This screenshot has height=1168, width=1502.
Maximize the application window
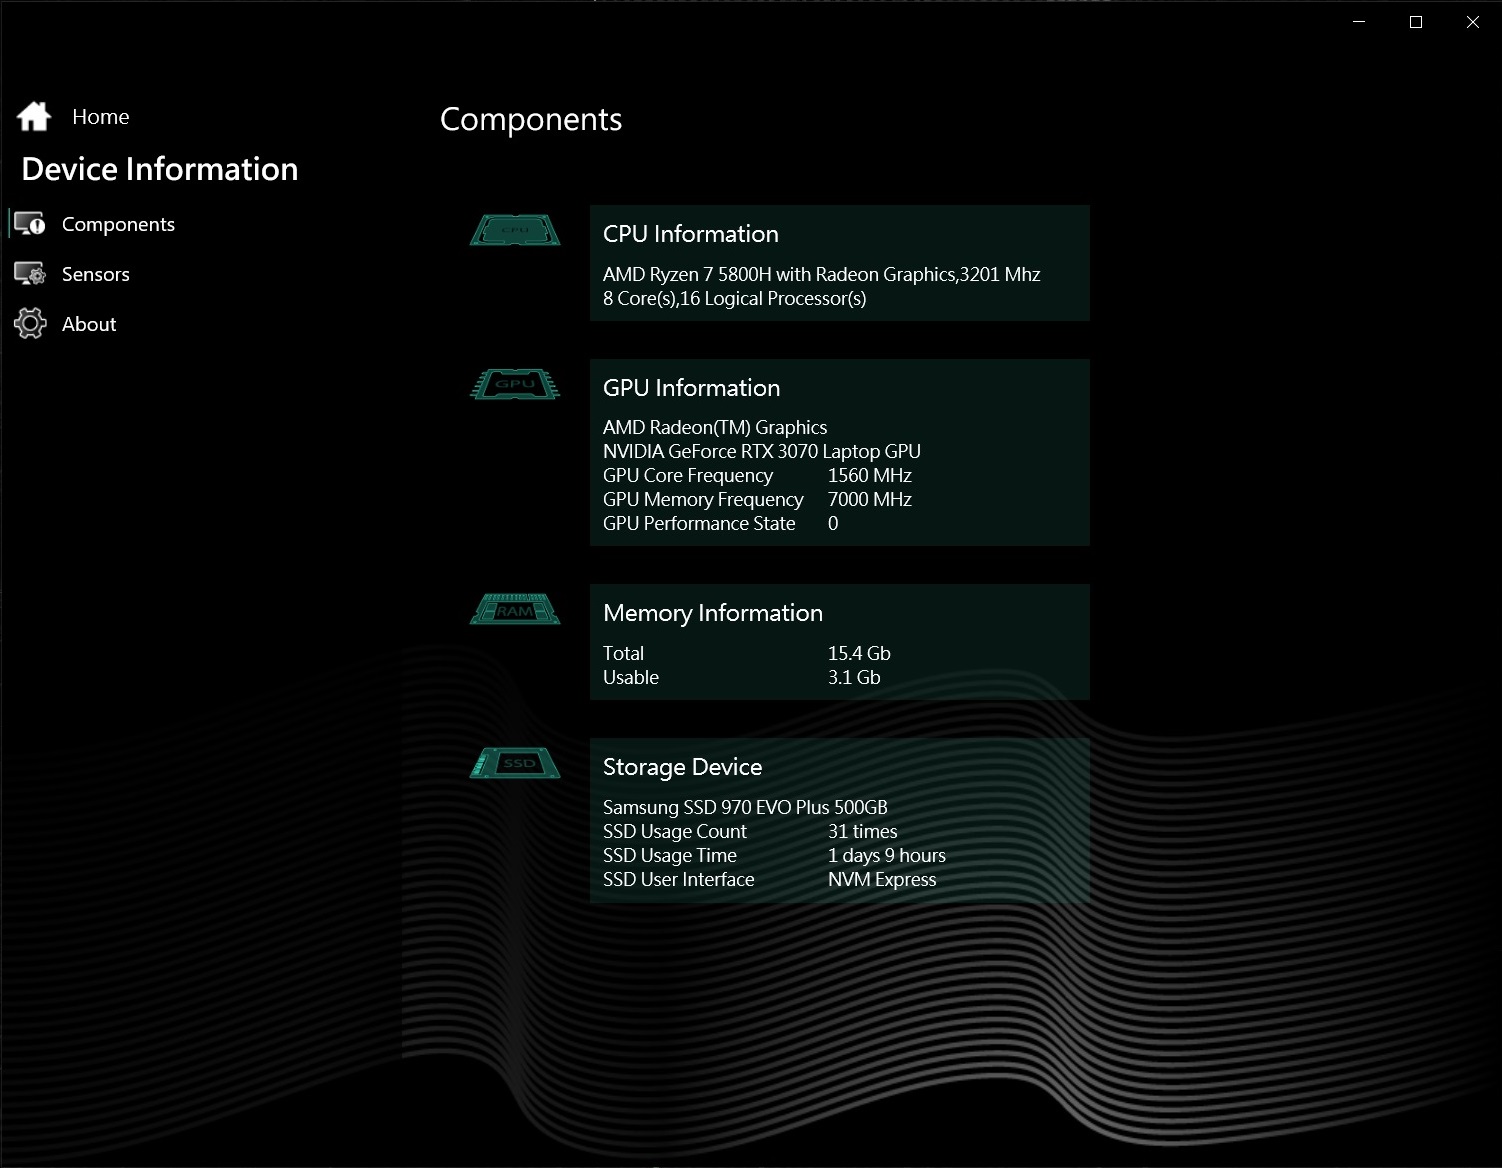1416,22
